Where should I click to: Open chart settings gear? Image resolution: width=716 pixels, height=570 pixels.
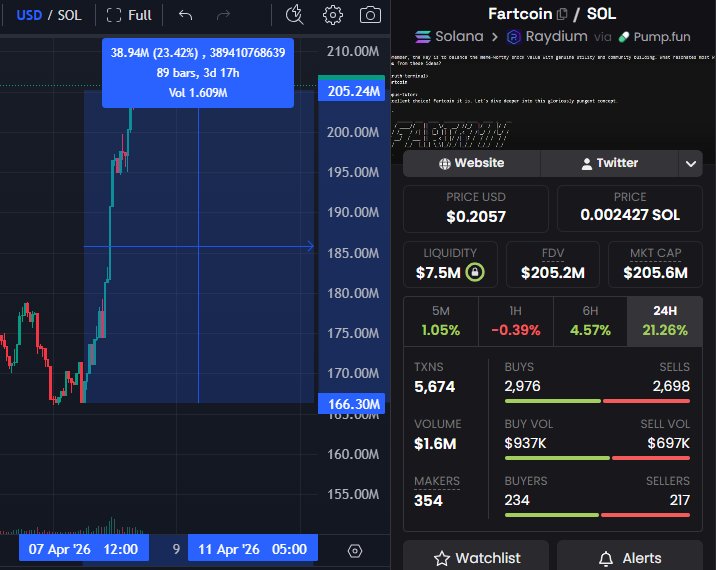[332, 15]
